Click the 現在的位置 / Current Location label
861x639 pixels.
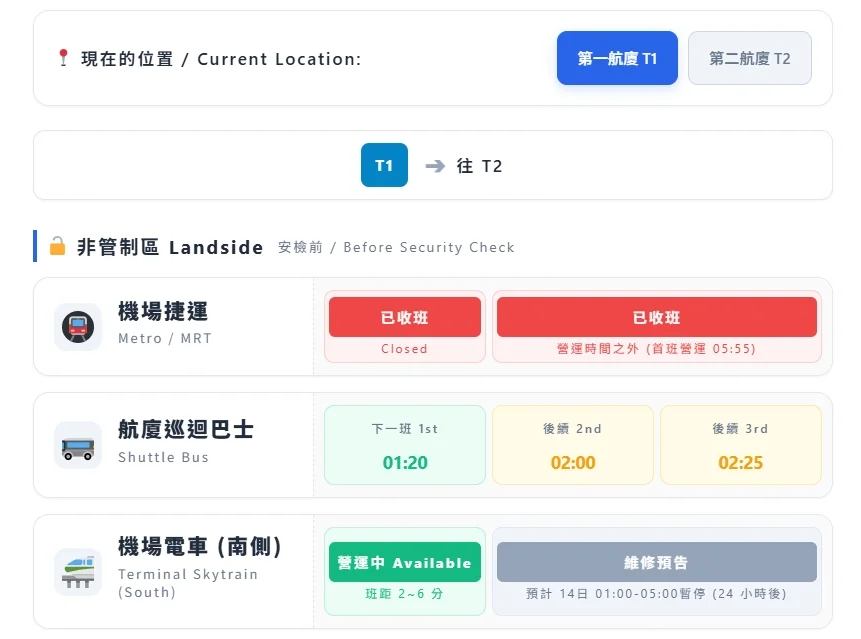click(221, 59)
